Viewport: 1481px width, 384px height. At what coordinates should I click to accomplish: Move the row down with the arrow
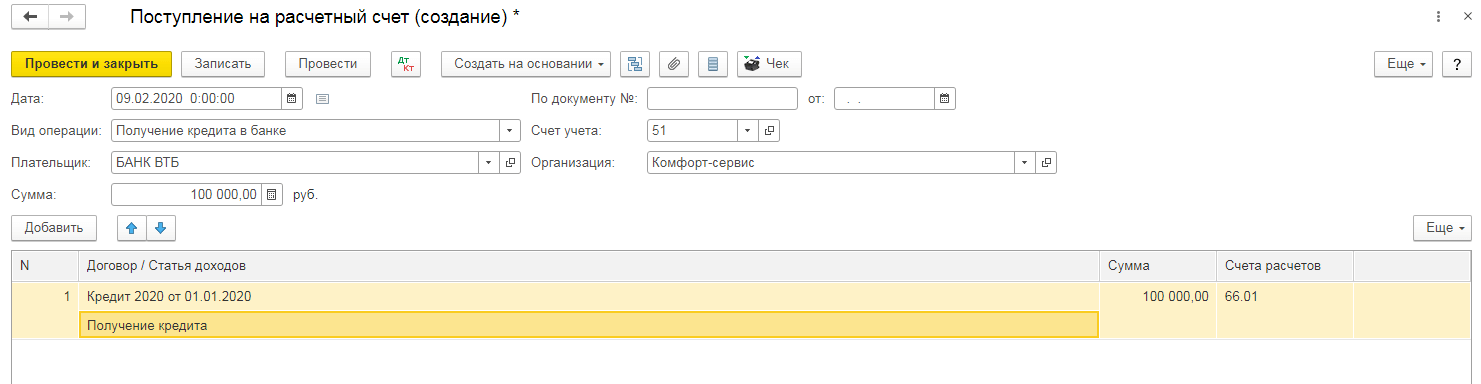tap(161, 228)
